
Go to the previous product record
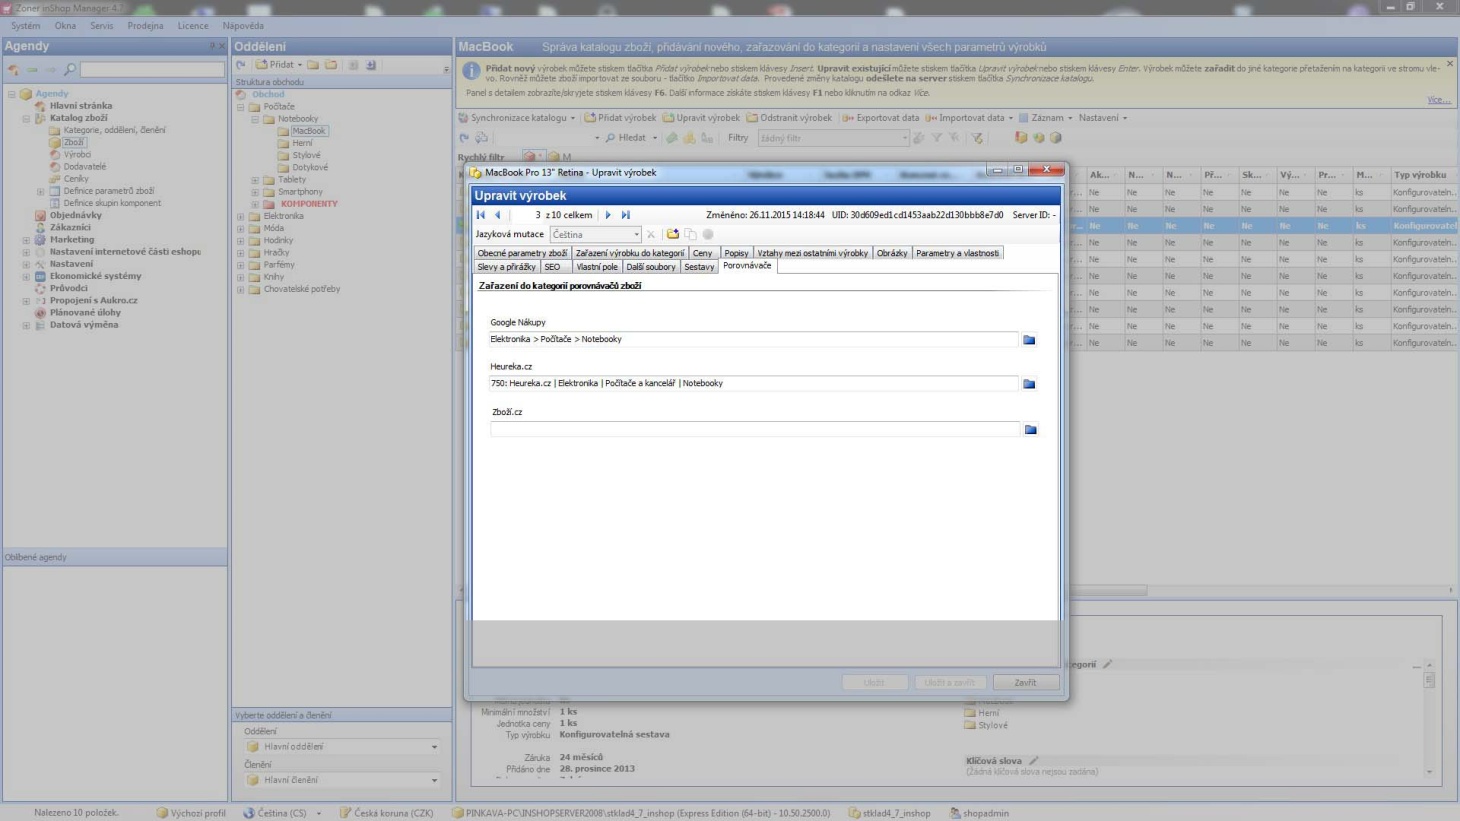(497, 215)
